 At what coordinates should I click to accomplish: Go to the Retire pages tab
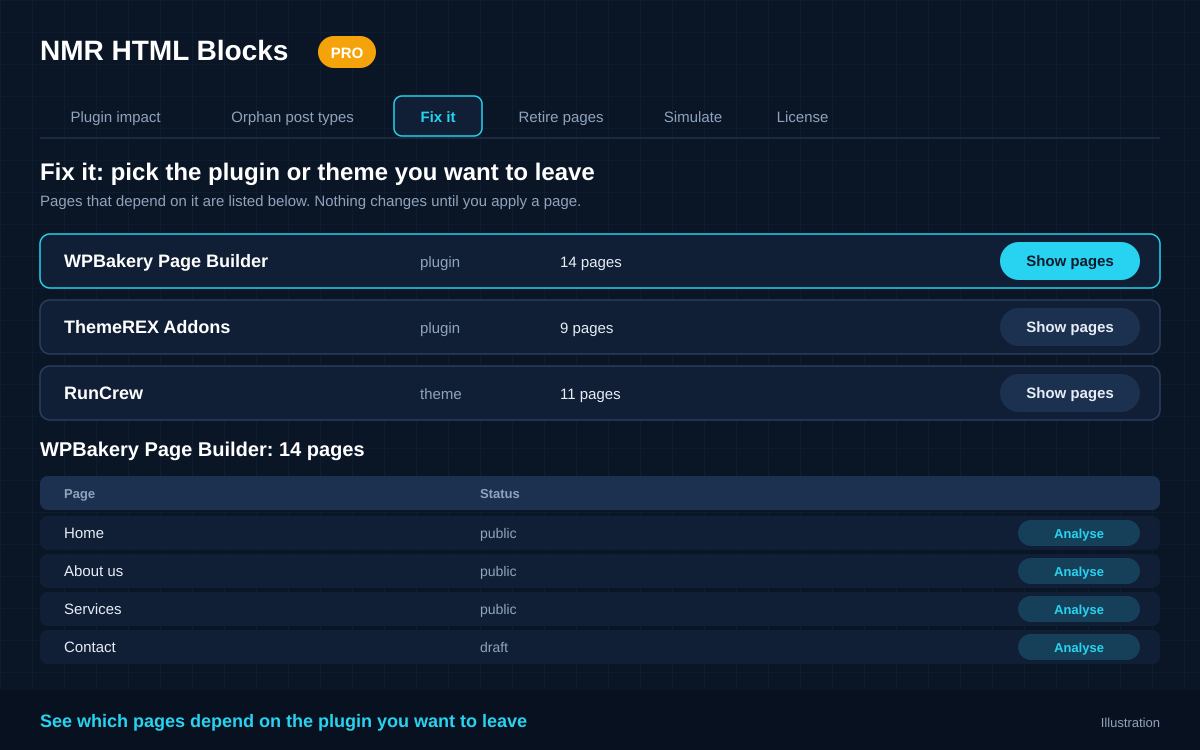click(x=561, y=117)
